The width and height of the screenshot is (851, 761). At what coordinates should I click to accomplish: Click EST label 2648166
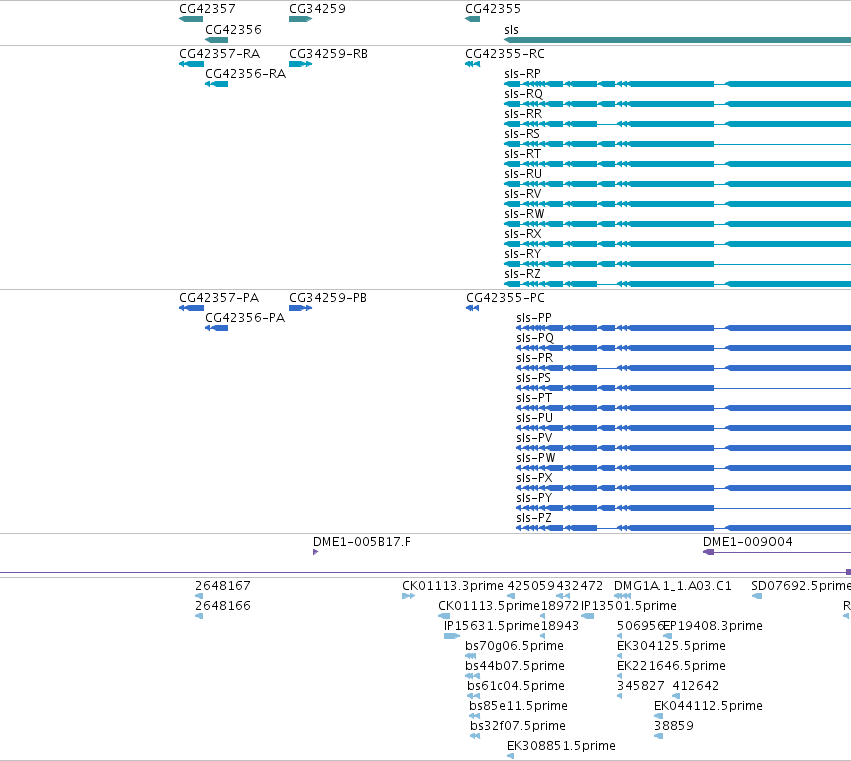[x=223, y=606]
